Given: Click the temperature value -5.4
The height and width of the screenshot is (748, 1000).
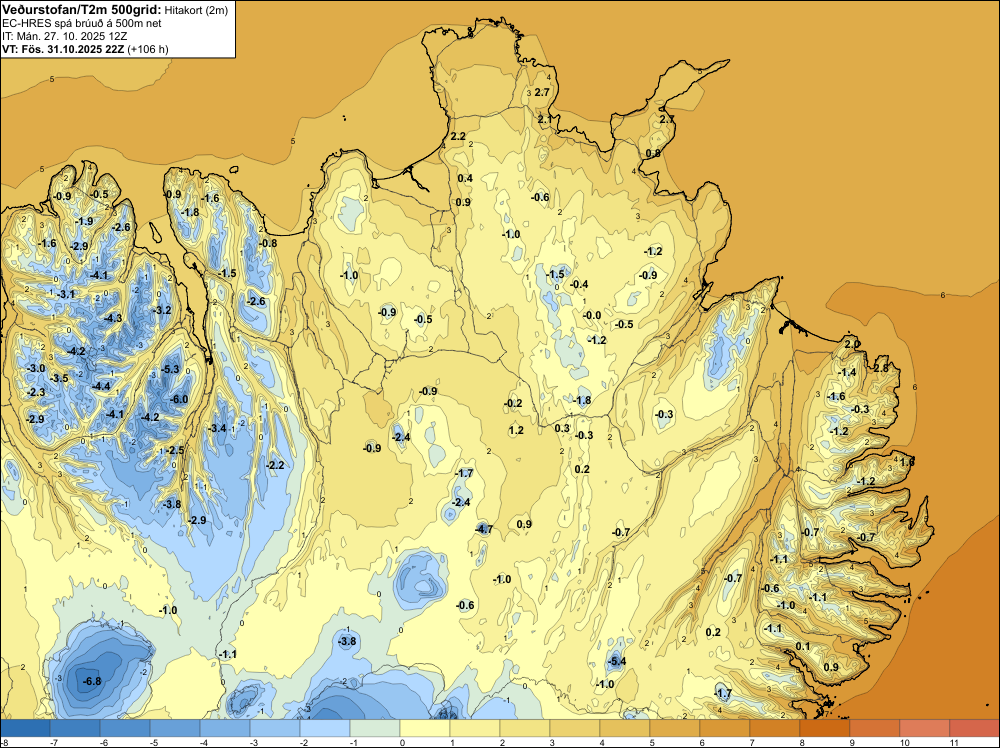Looking at the screenshot, I should click(x=617, y=661).
